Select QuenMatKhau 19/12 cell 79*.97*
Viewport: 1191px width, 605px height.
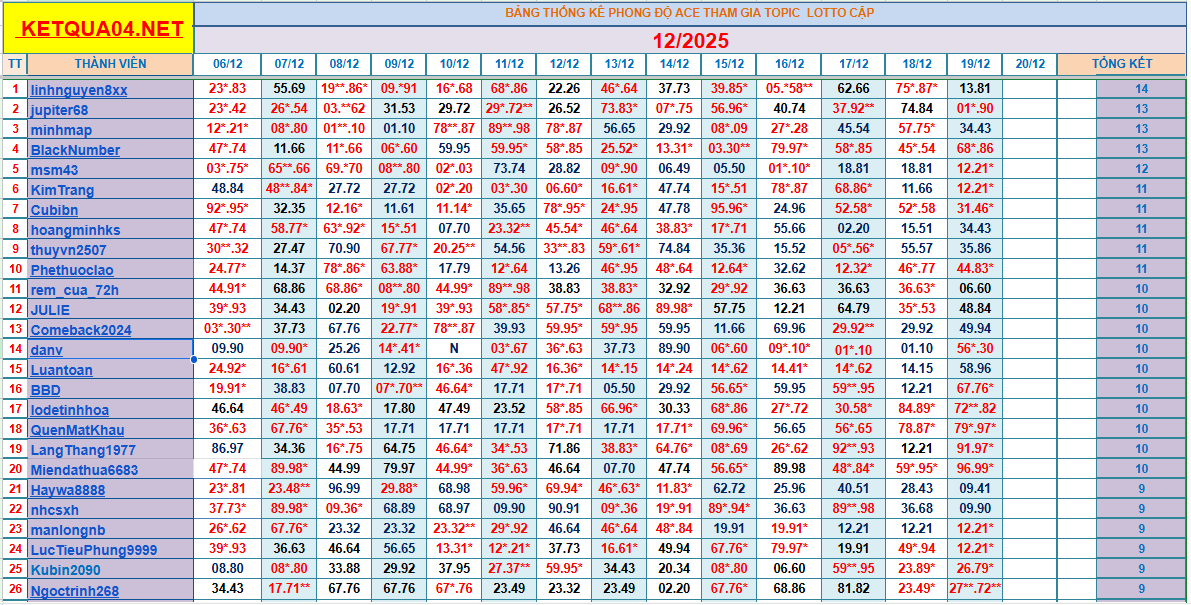(975, 429)
